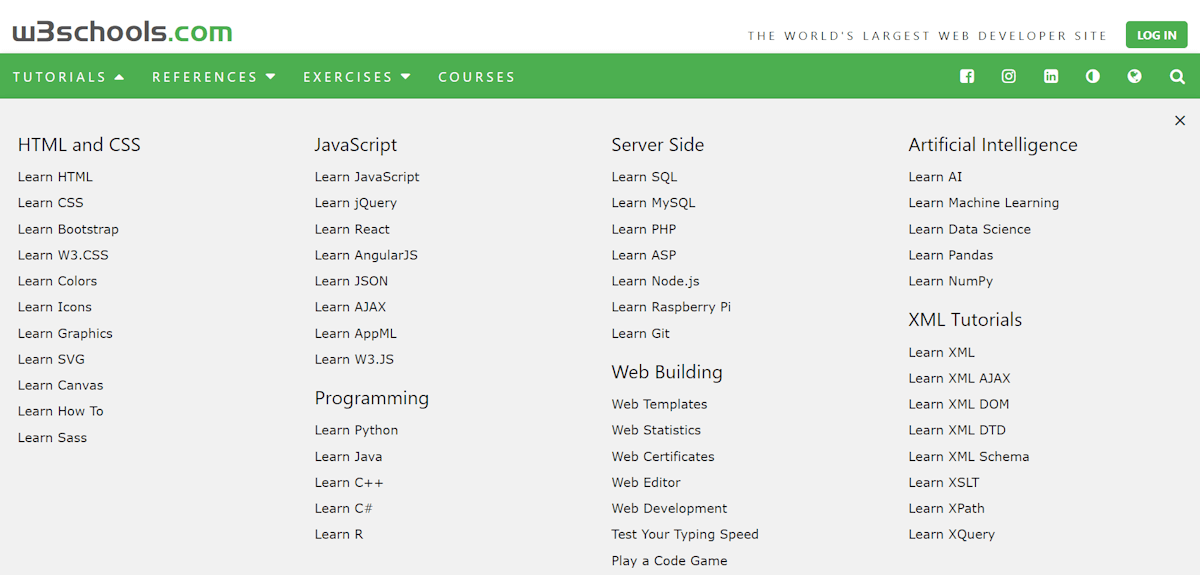Open Learn R tutorial
The image size is (1200, 575).
339,534
